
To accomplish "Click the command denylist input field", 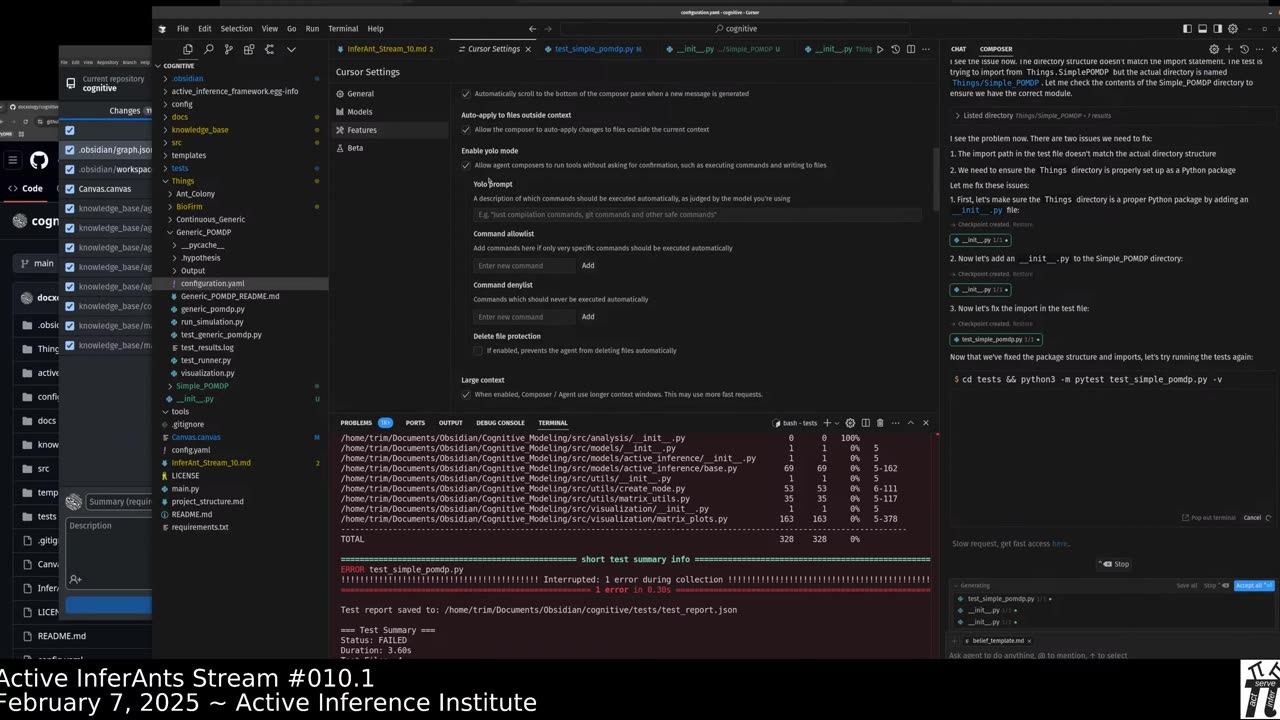I will click(524, 317).
